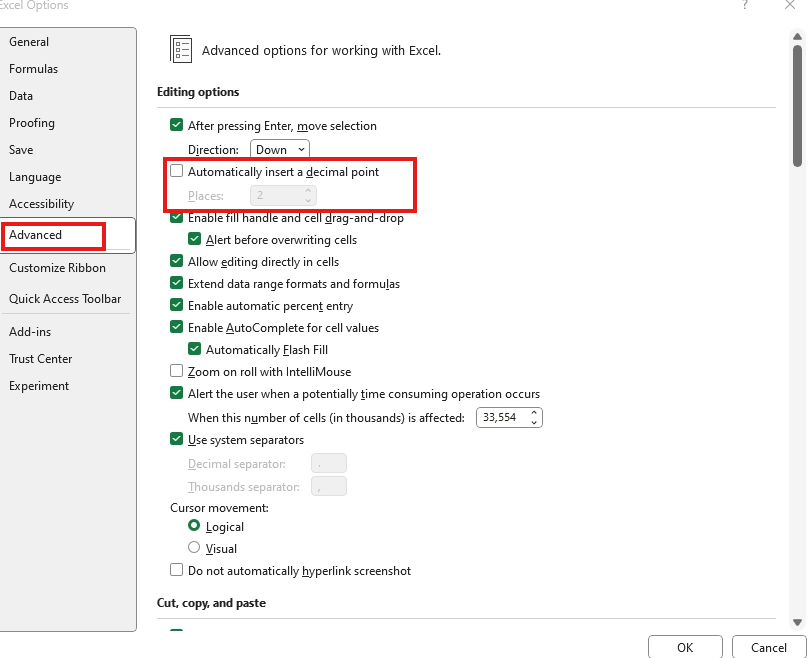
Task: Select the Data category in the sidebar
Action: [x=21, y=96]
